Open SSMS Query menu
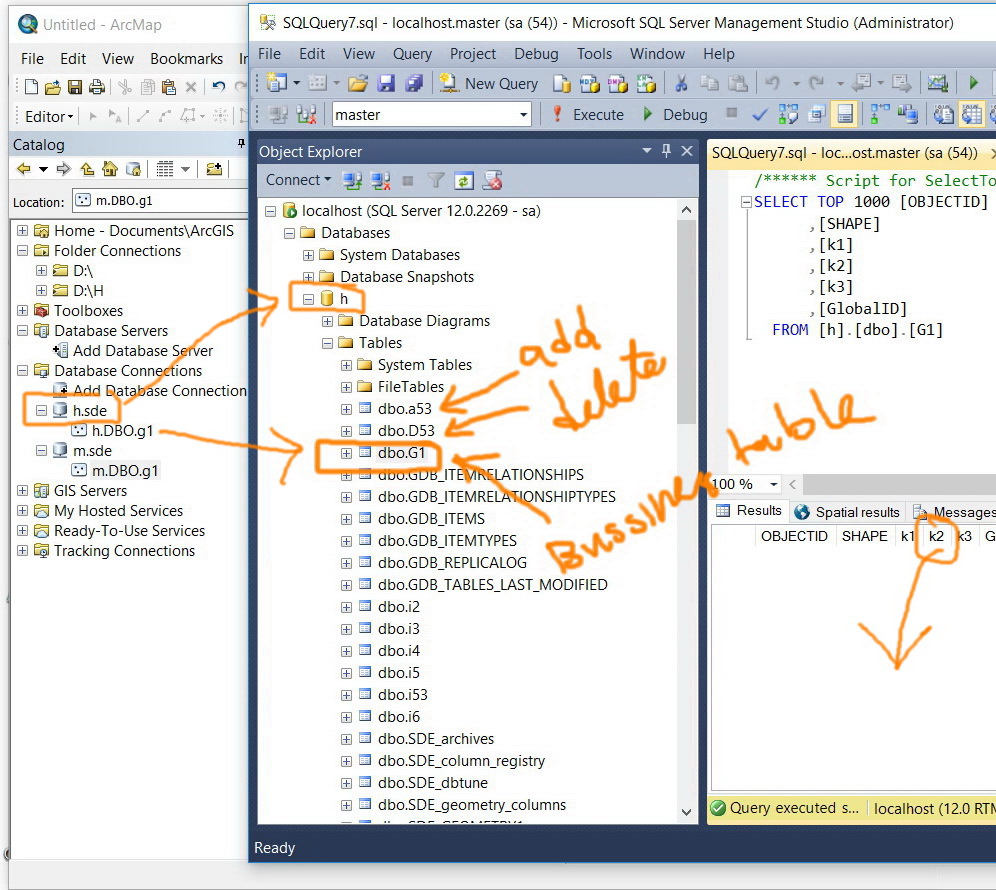This screenshot has width=996, height=890. point(412,54)
